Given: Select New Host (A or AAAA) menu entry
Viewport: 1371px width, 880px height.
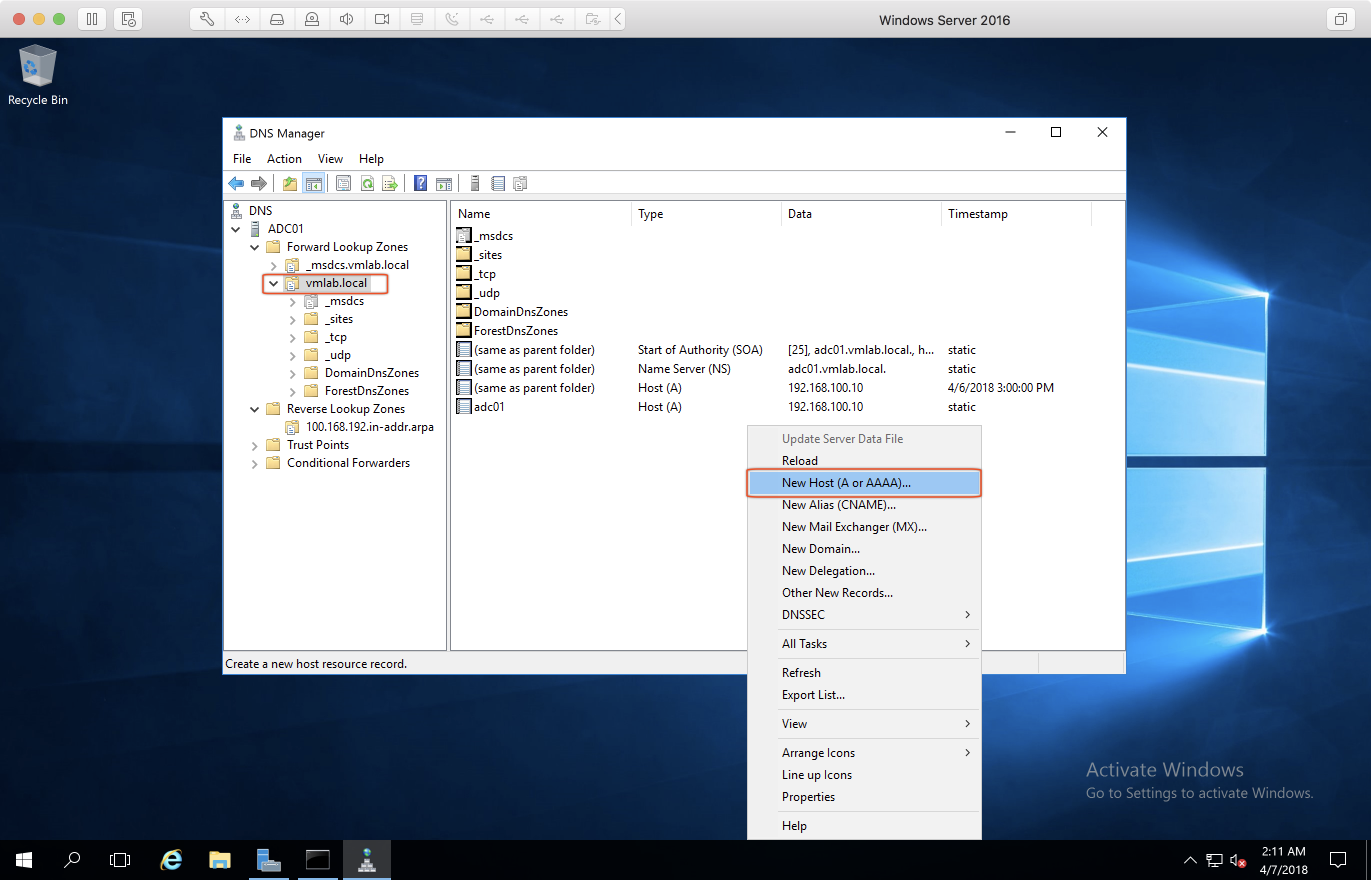Looking at the screenshot, I should pyautogui.click(x=846, y=483).
